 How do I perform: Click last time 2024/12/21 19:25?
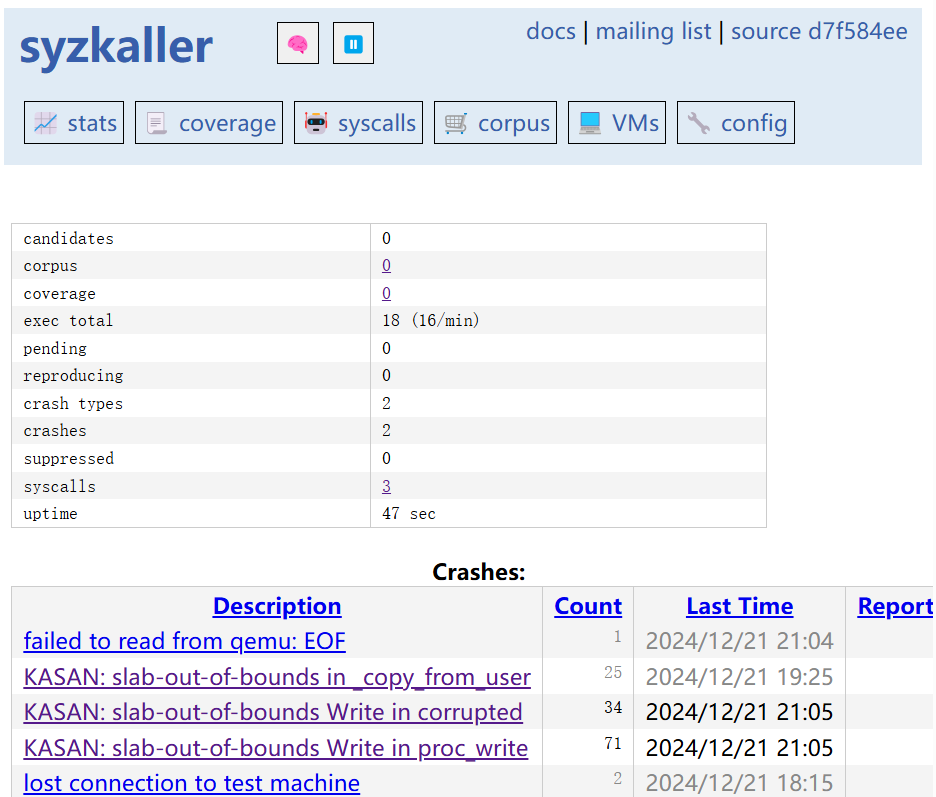coord(739,677)
